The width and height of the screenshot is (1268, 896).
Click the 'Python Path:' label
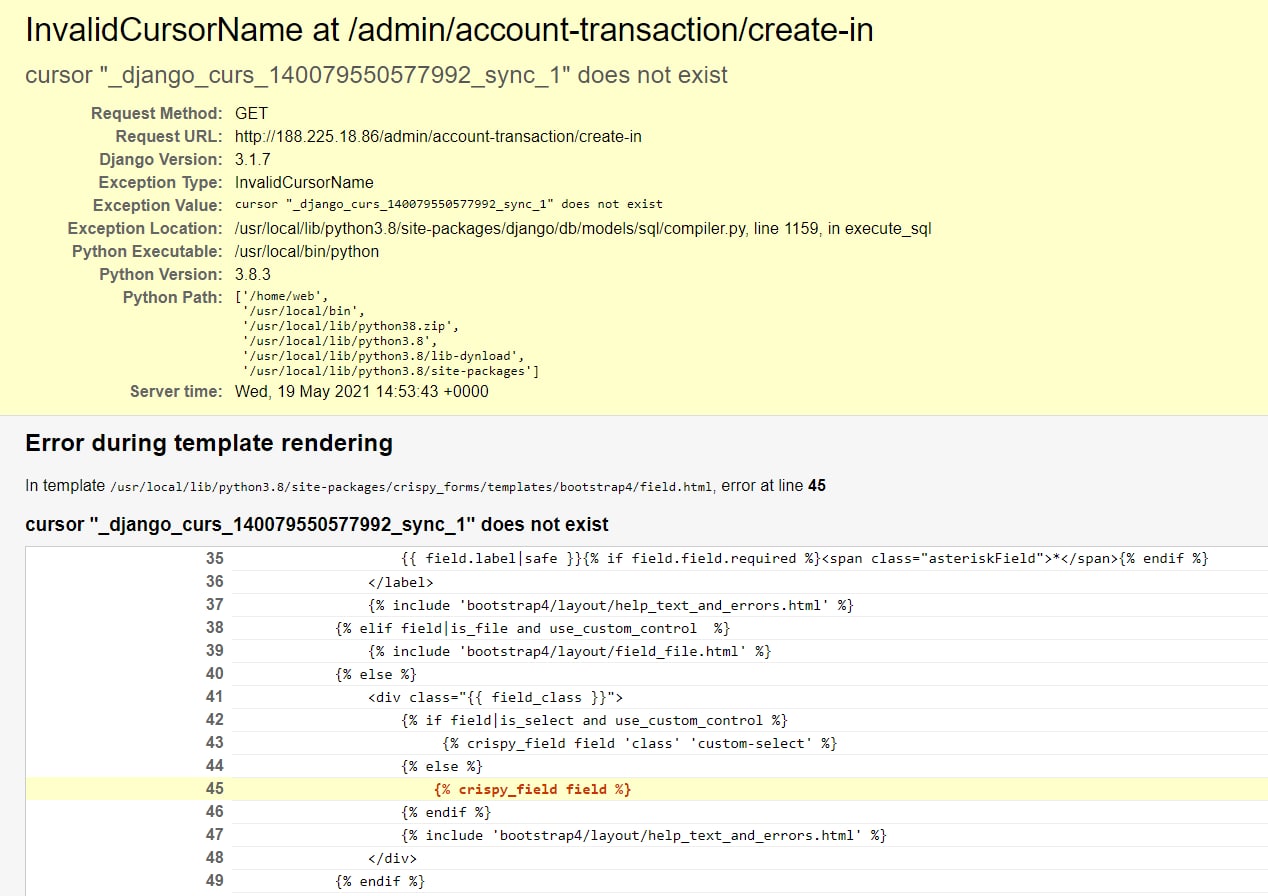[173, 298]
